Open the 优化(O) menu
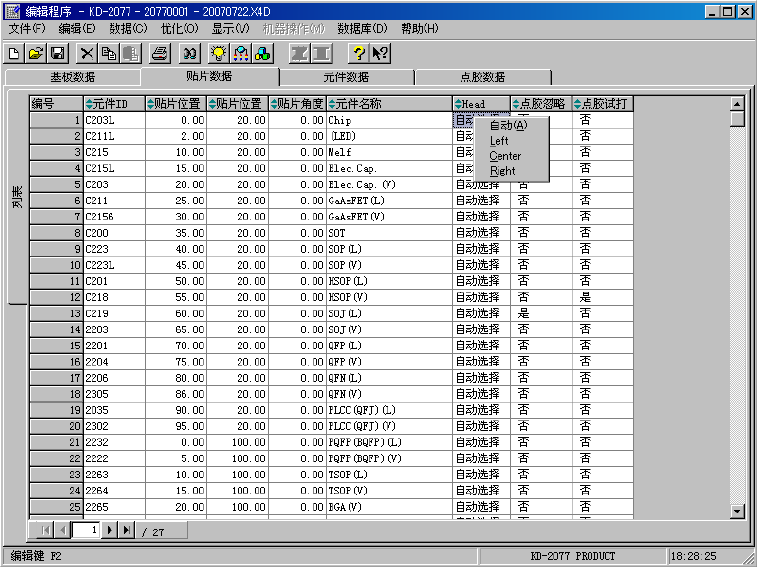Screen dimensions: 757x567 179,29
